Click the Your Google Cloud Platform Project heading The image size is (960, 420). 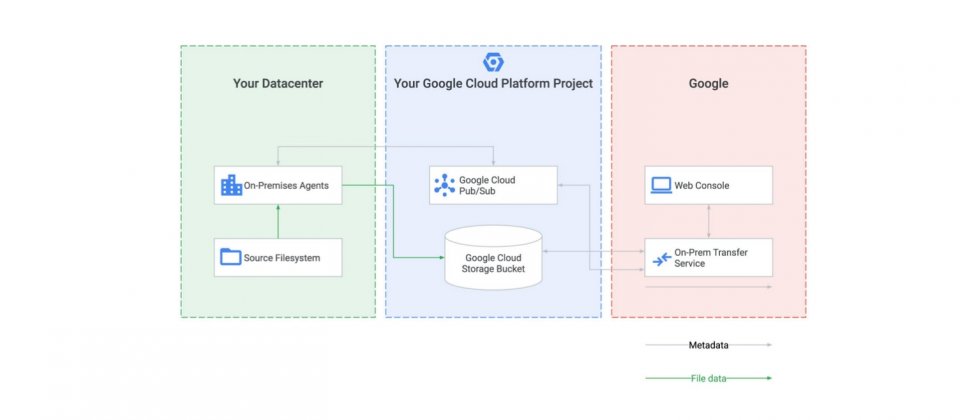click(493, 83)
